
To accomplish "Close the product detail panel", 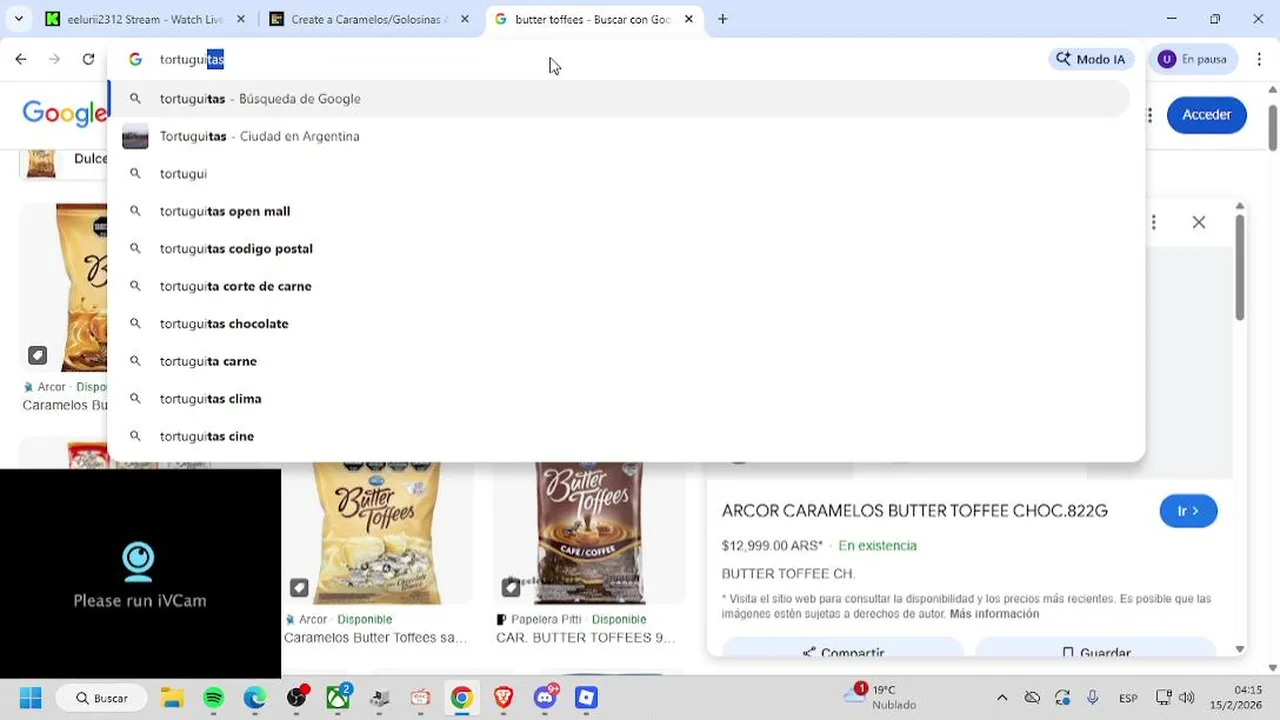I will coord(1199,222).
